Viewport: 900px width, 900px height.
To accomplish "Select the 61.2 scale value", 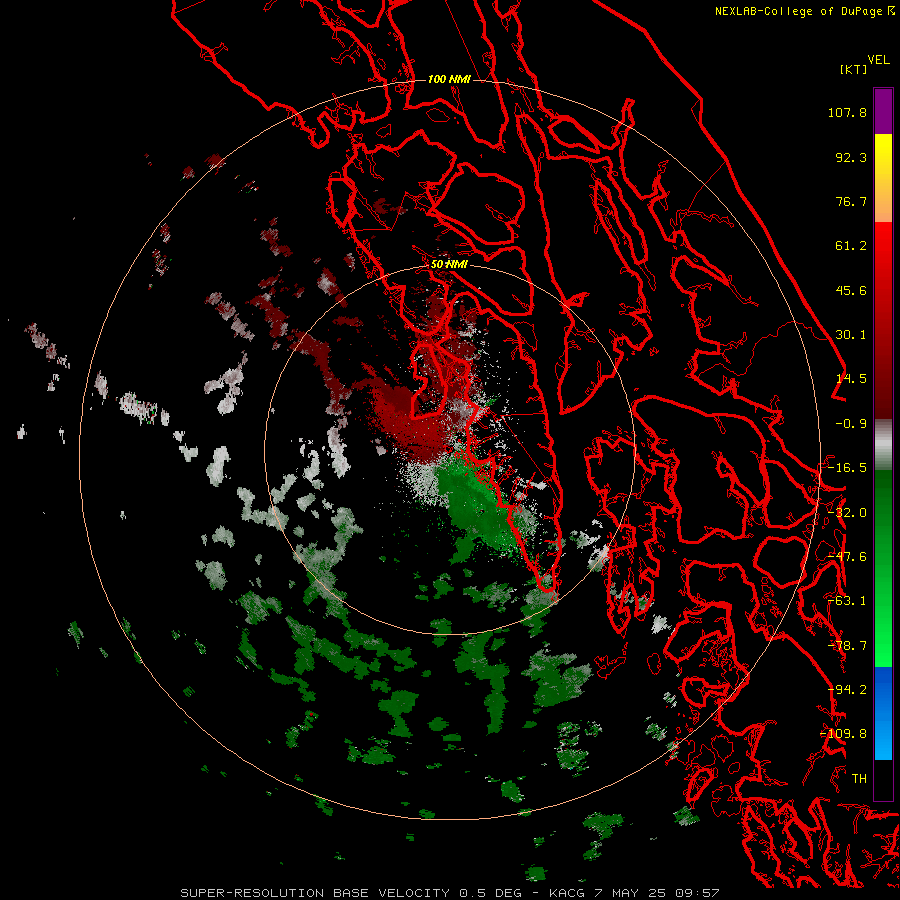I will [851, 246].
